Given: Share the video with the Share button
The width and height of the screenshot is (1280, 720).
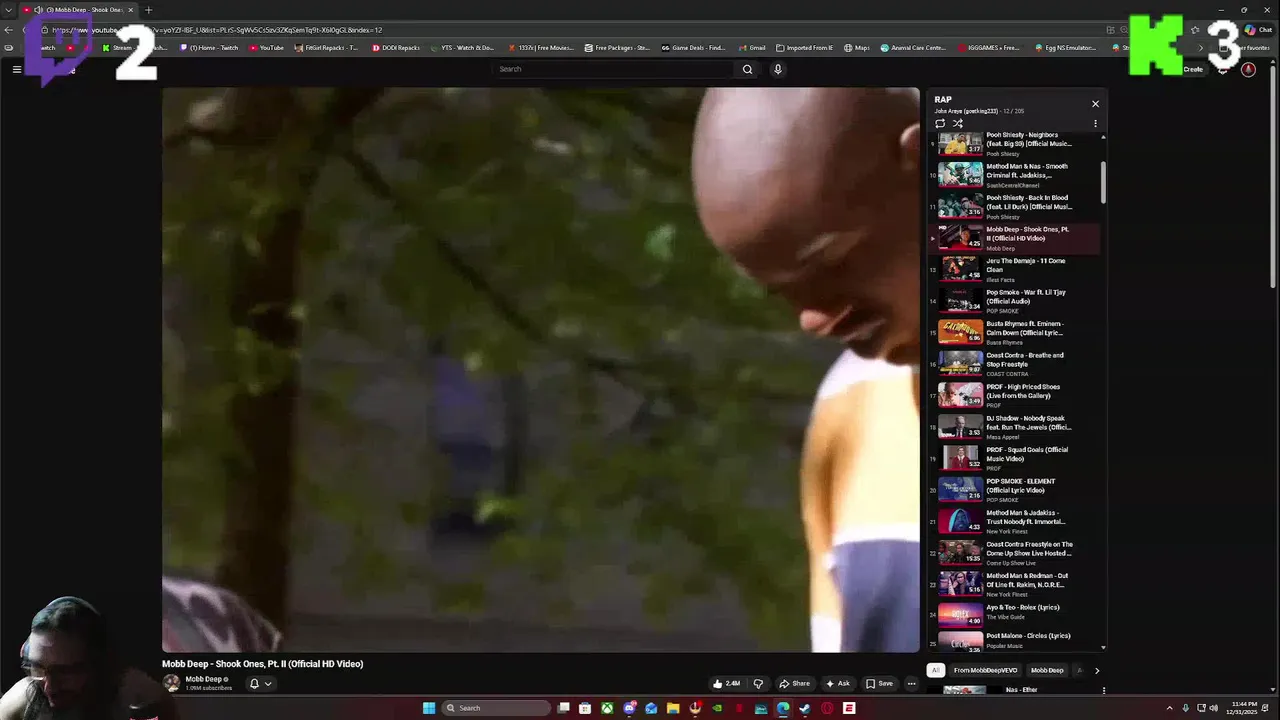Looking at the screenshot, I should [794, 684].
